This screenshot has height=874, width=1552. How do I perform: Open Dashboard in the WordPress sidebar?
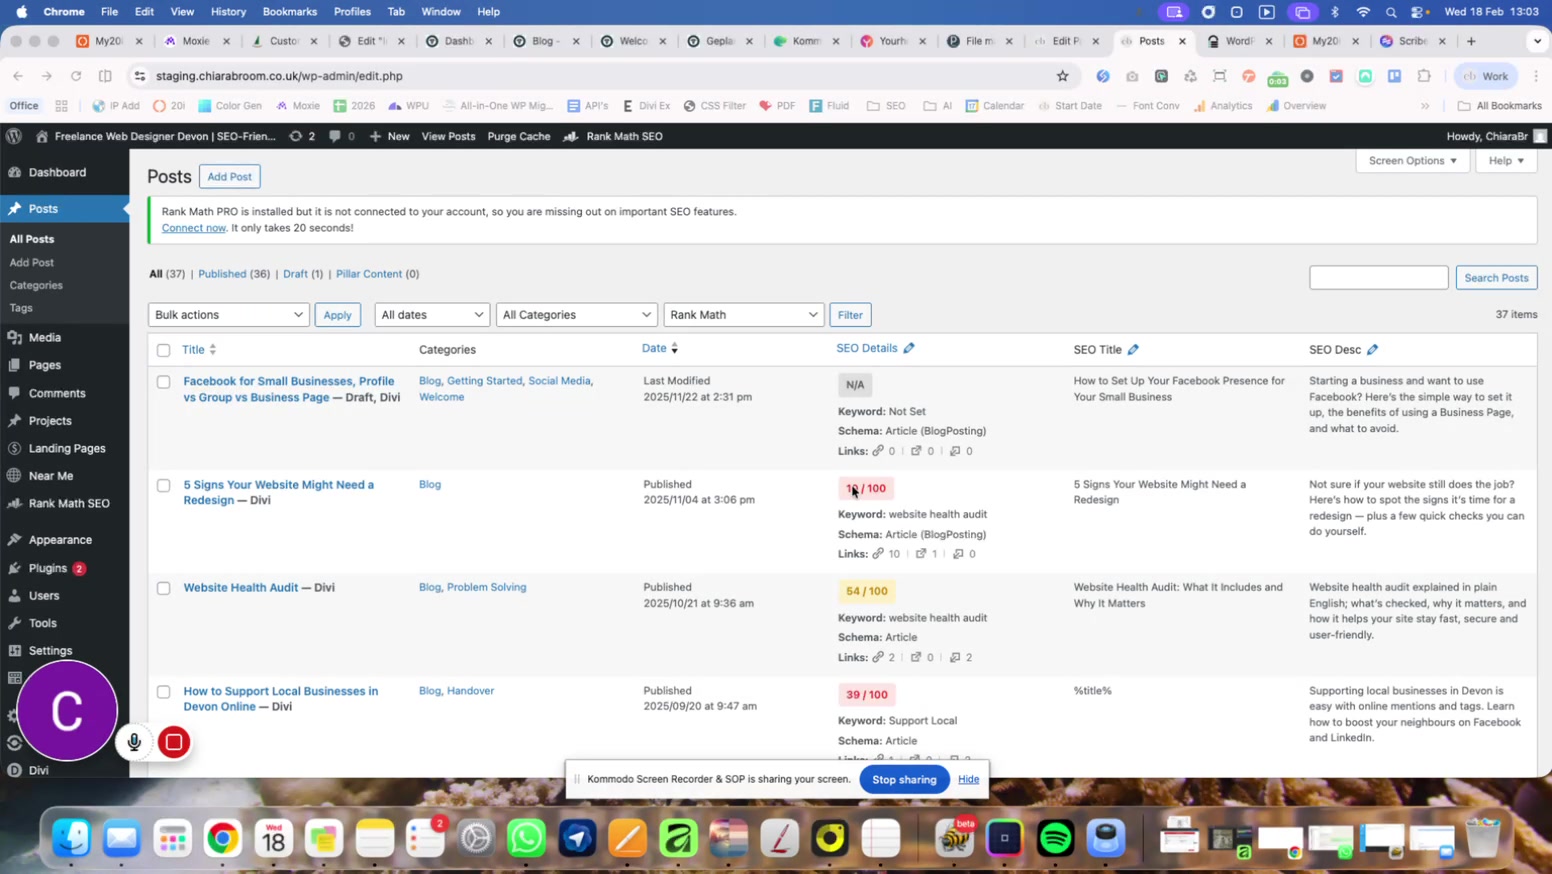pos(57,172)
